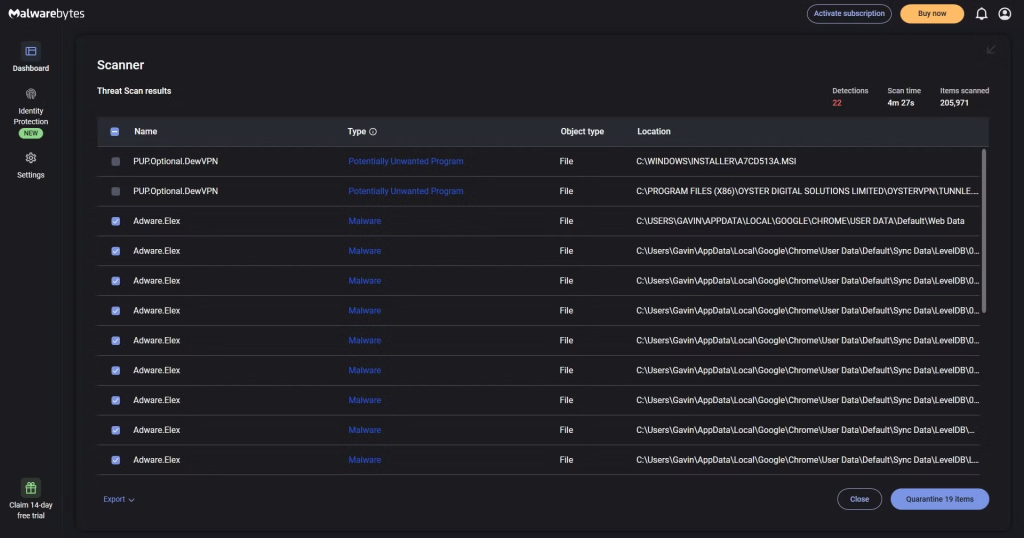Click Quarantine 19 items button

(939, 499)
